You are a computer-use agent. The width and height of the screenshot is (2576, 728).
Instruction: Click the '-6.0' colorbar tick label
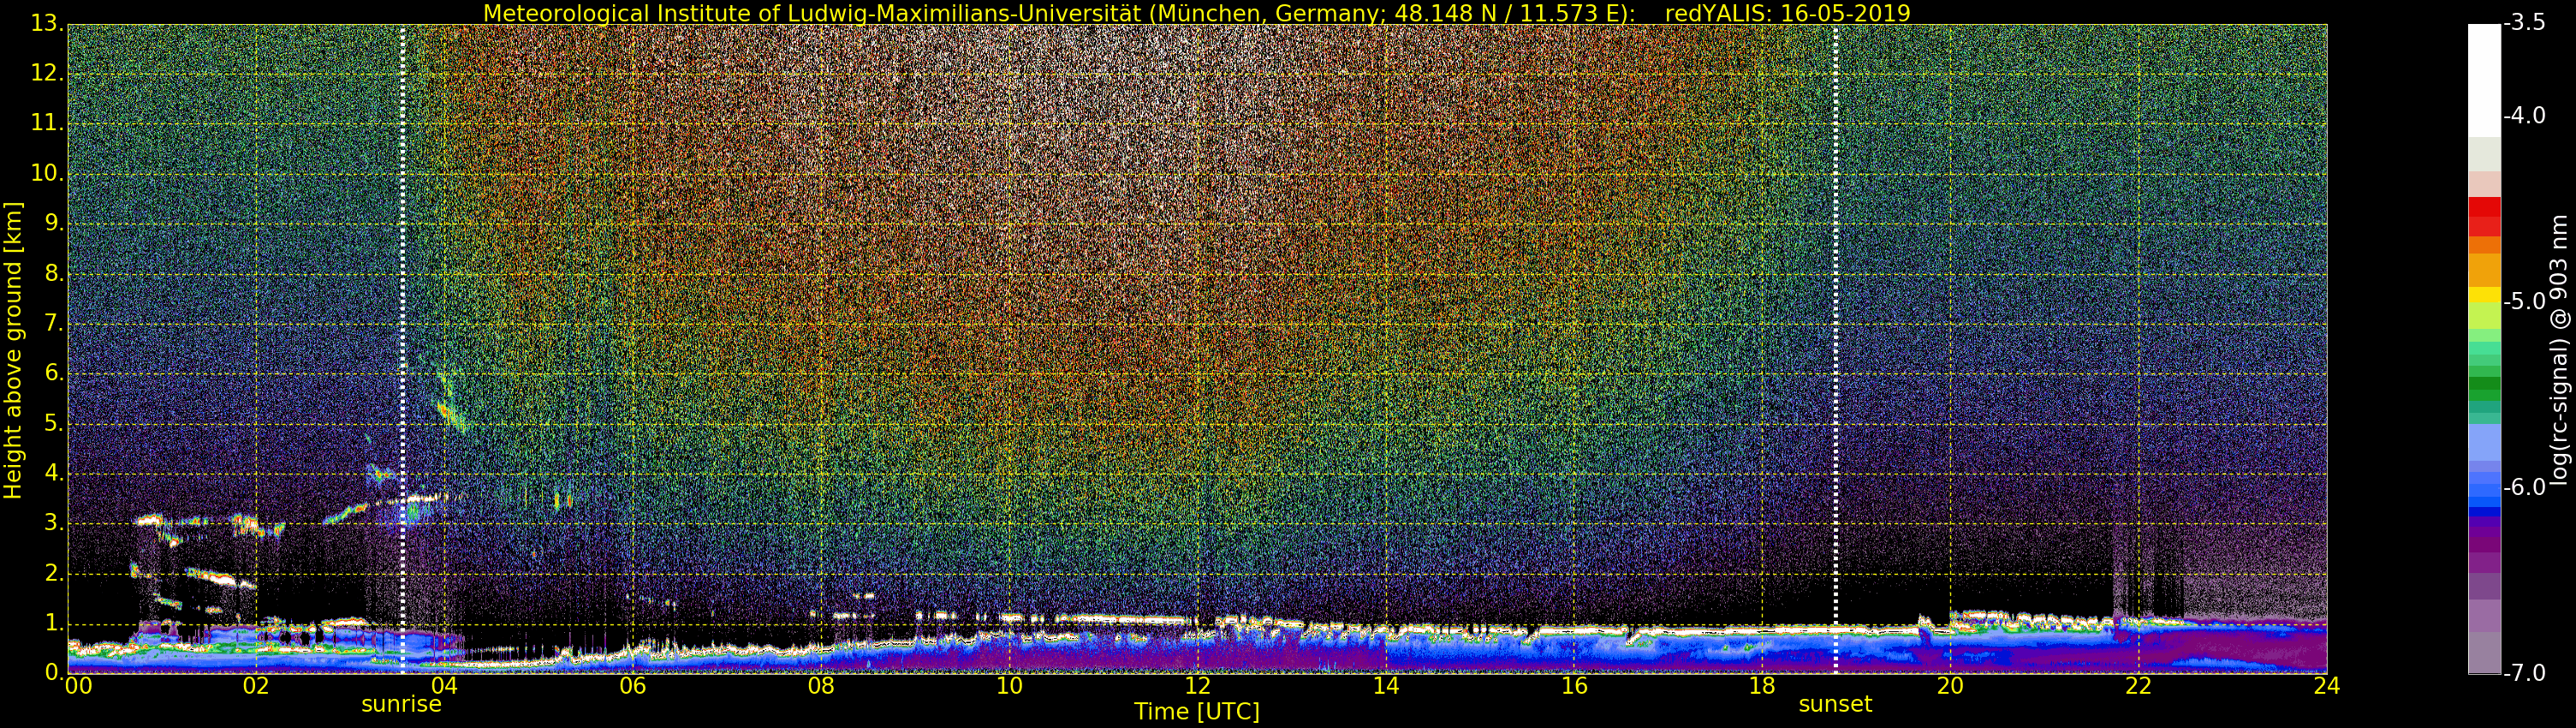(x=2525, y=487)
